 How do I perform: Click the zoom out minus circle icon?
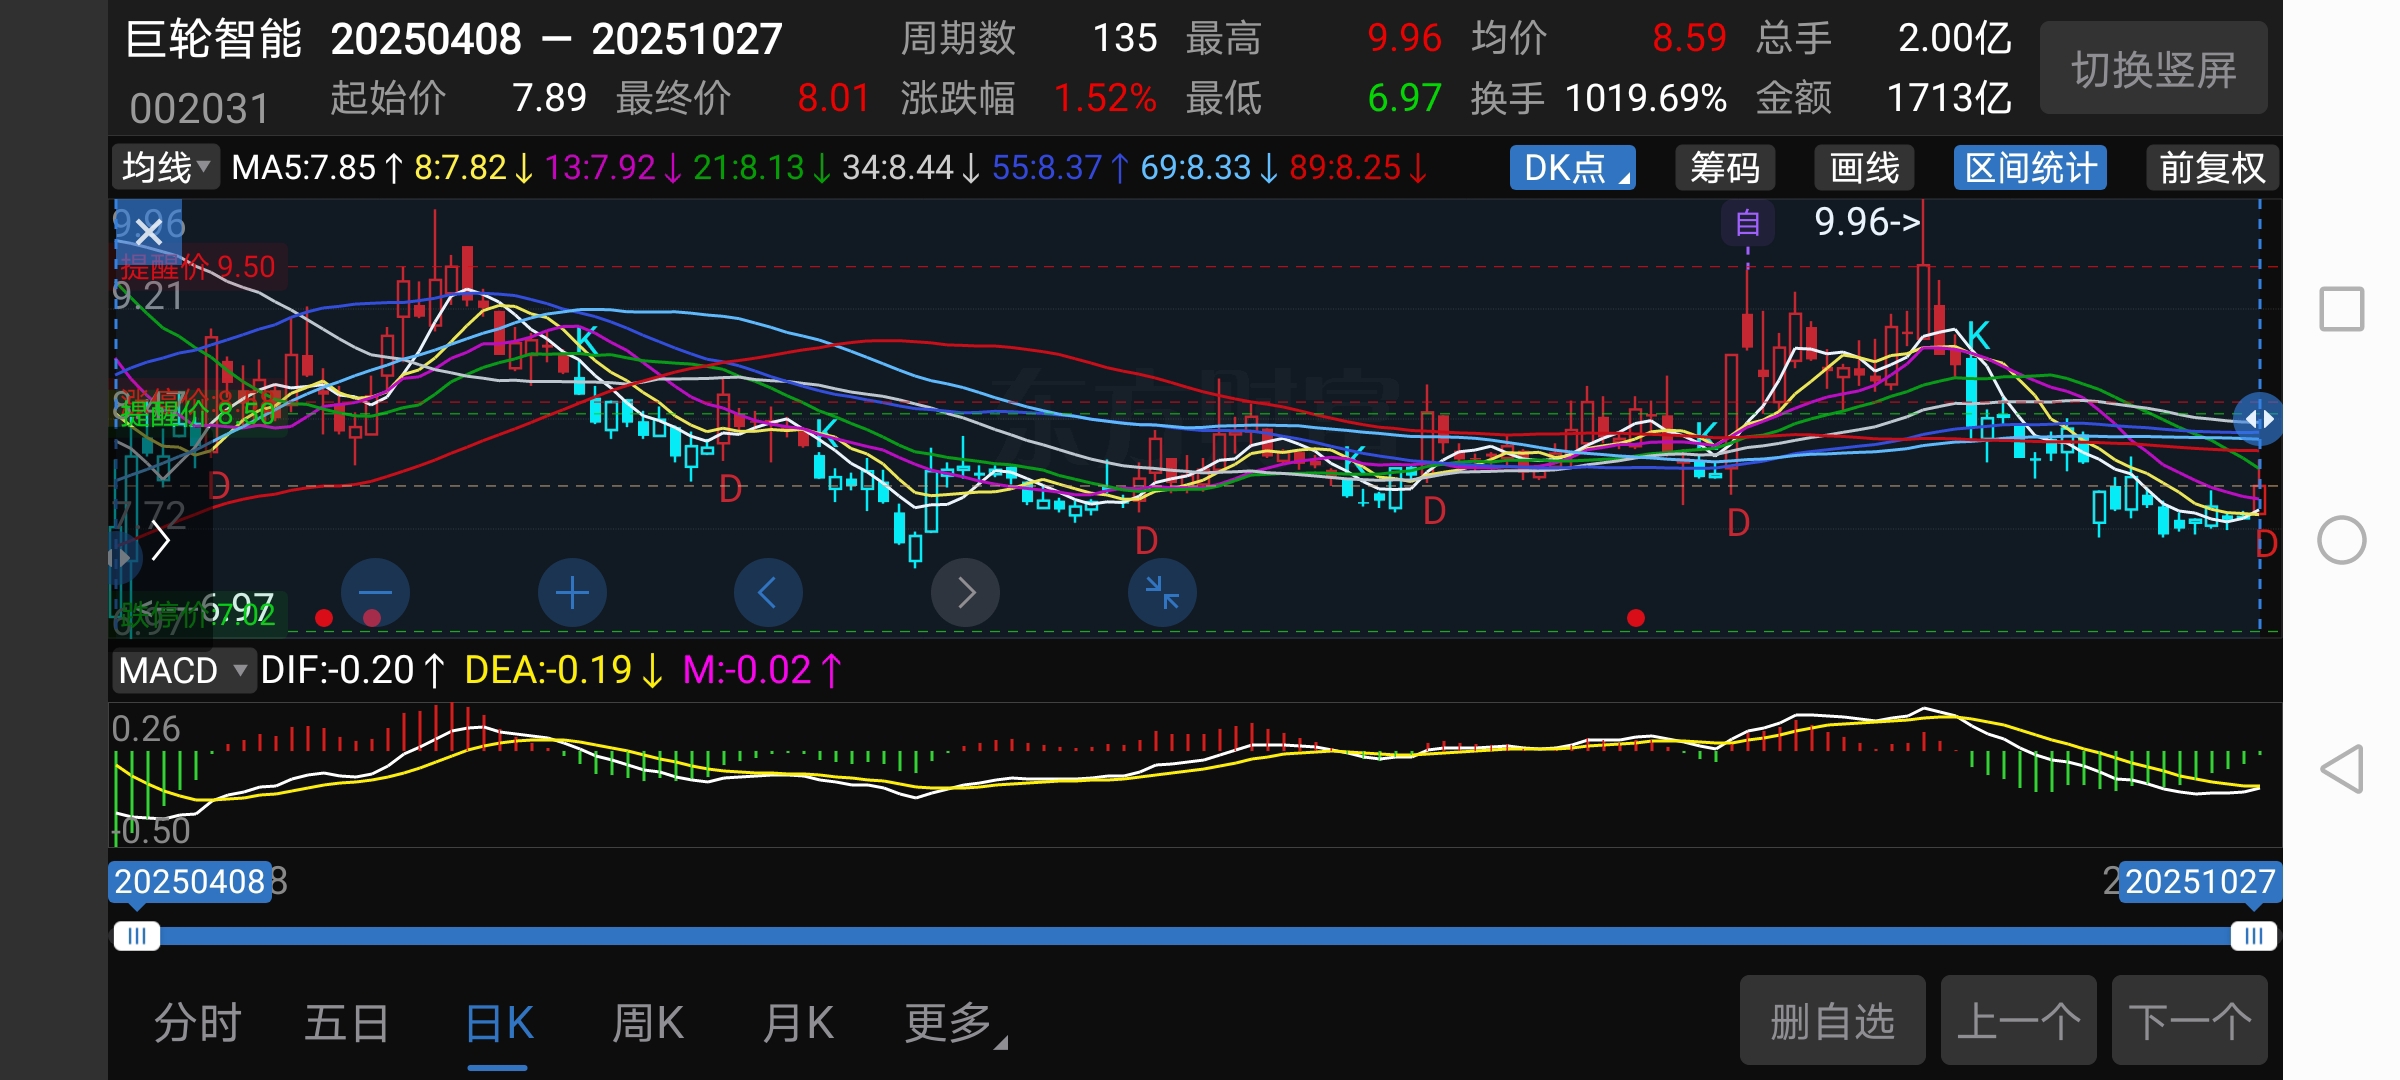coord(375,593)
